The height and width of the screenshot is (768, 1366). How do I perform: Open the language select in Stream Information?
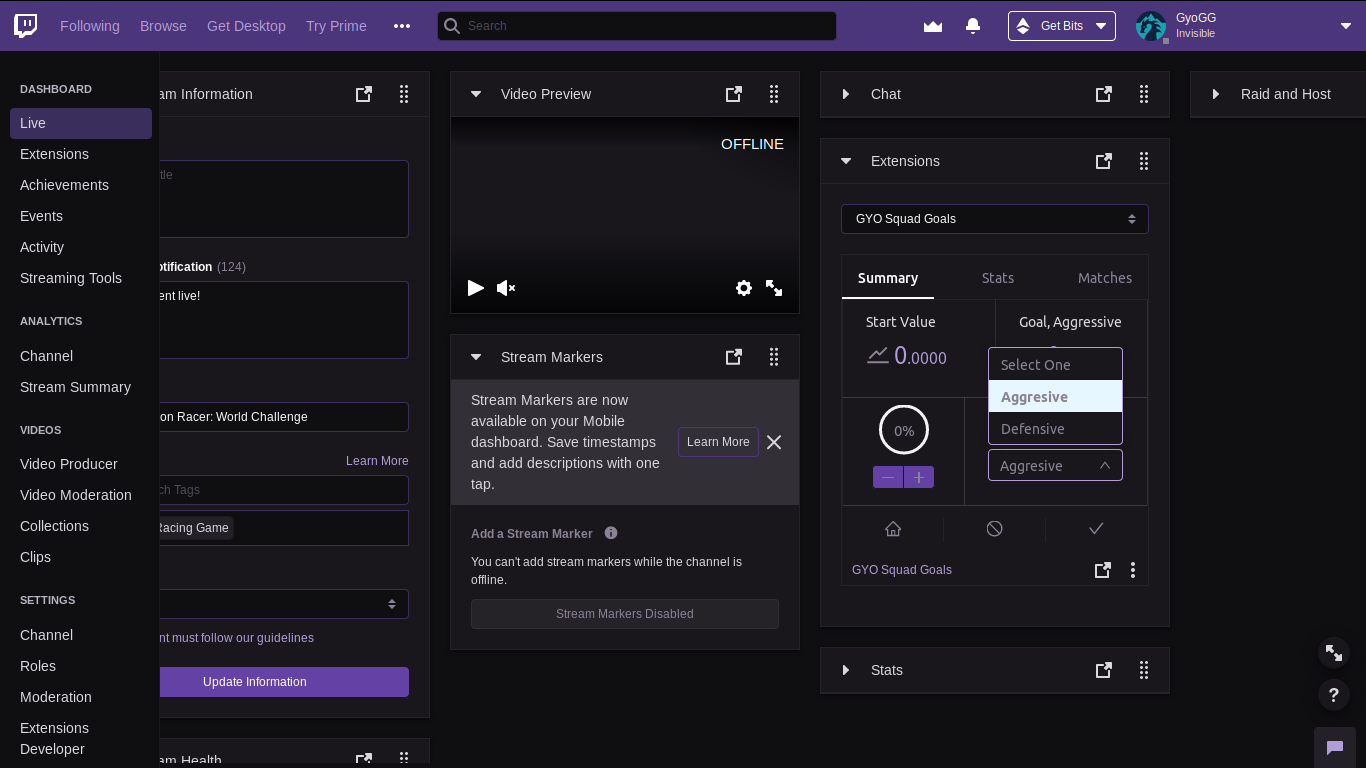pos(284,604)
